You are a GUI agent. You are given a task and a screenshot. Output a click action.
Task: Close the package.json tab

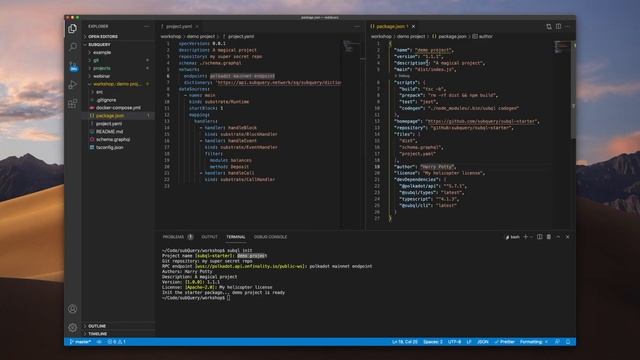pos(413,27)
